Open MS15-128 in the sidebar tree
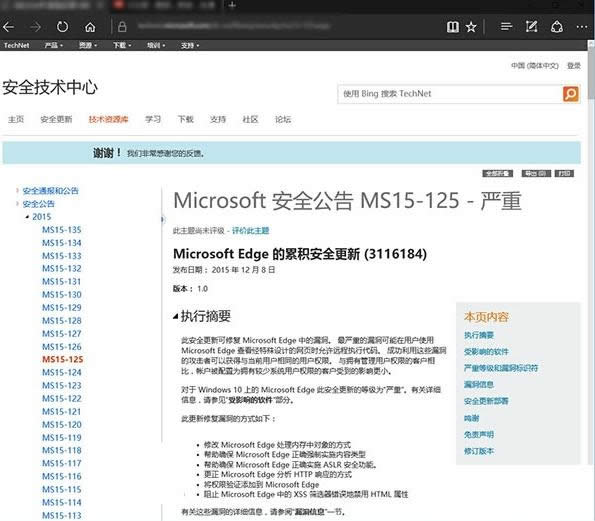Image resolution: width=595 pixels, height=521 pixels. tap(62, 321)
